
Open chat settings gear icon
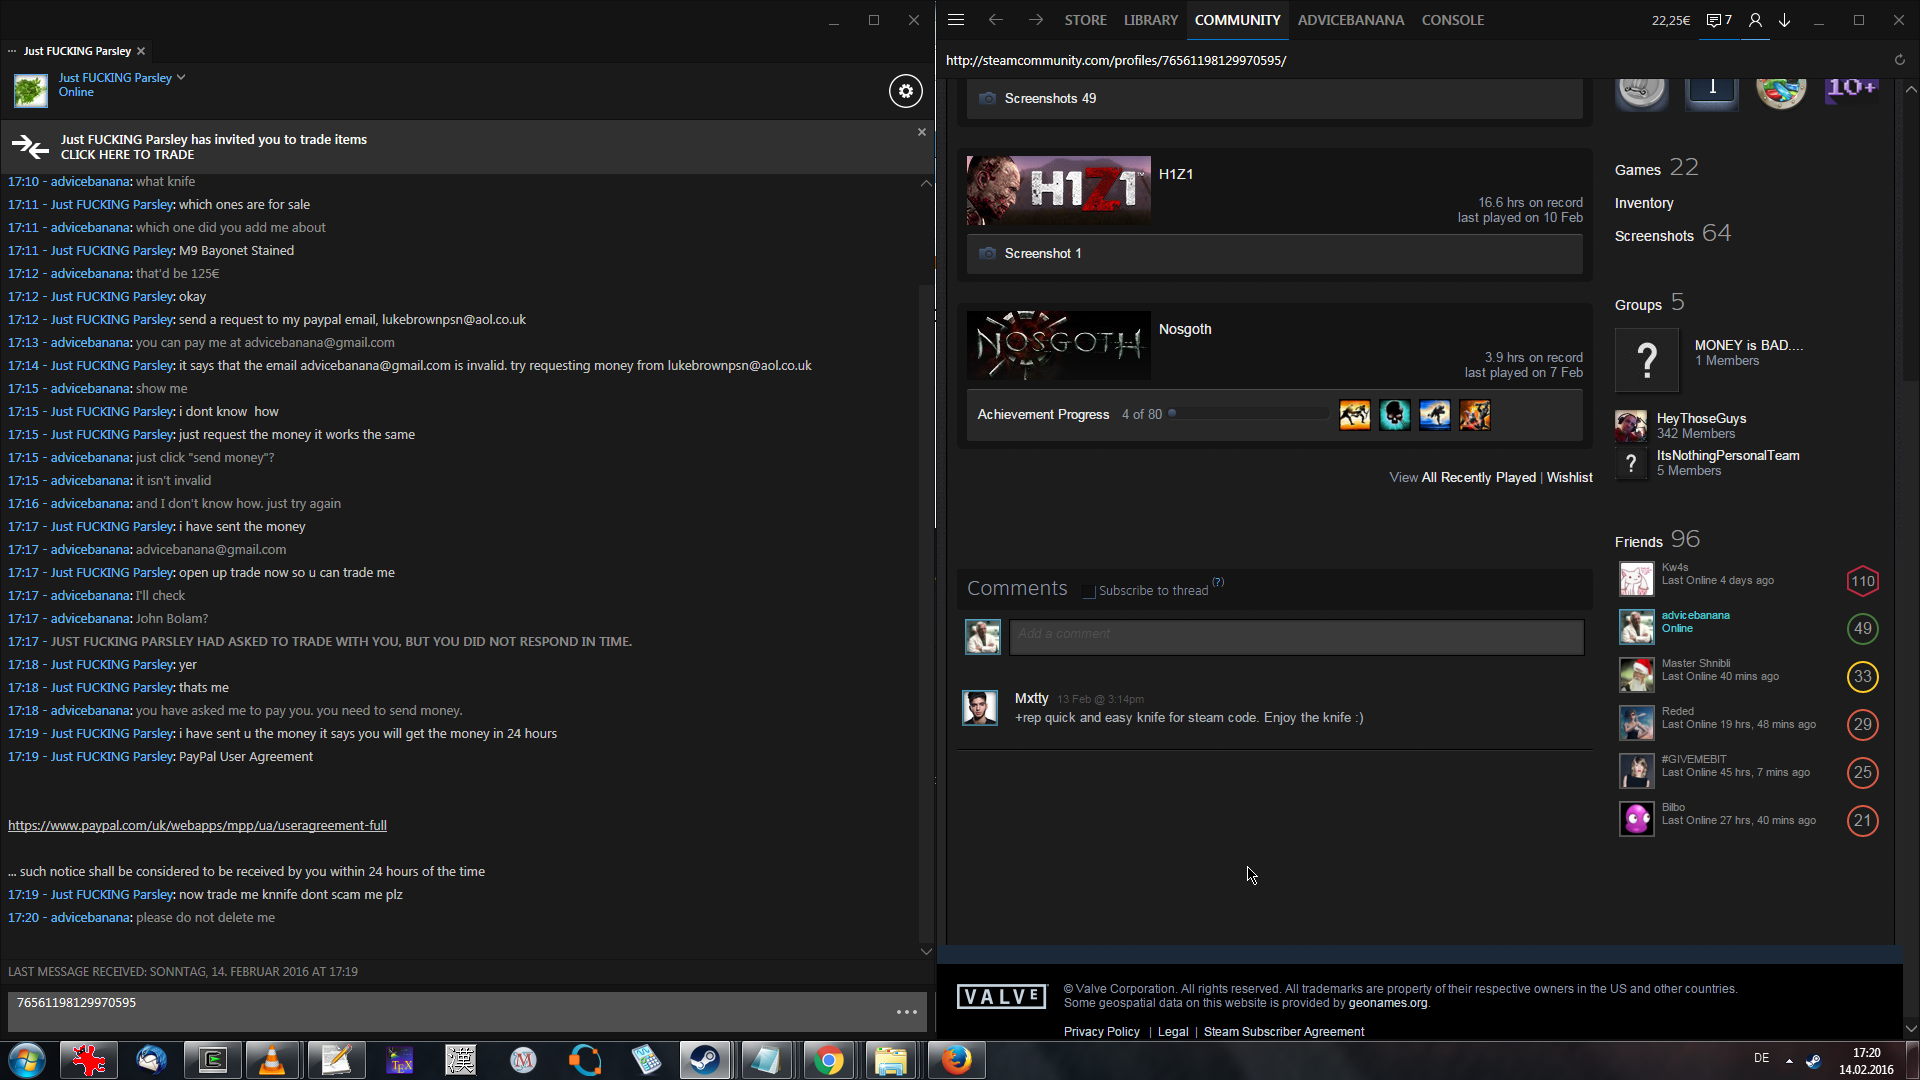coord(905,91)
